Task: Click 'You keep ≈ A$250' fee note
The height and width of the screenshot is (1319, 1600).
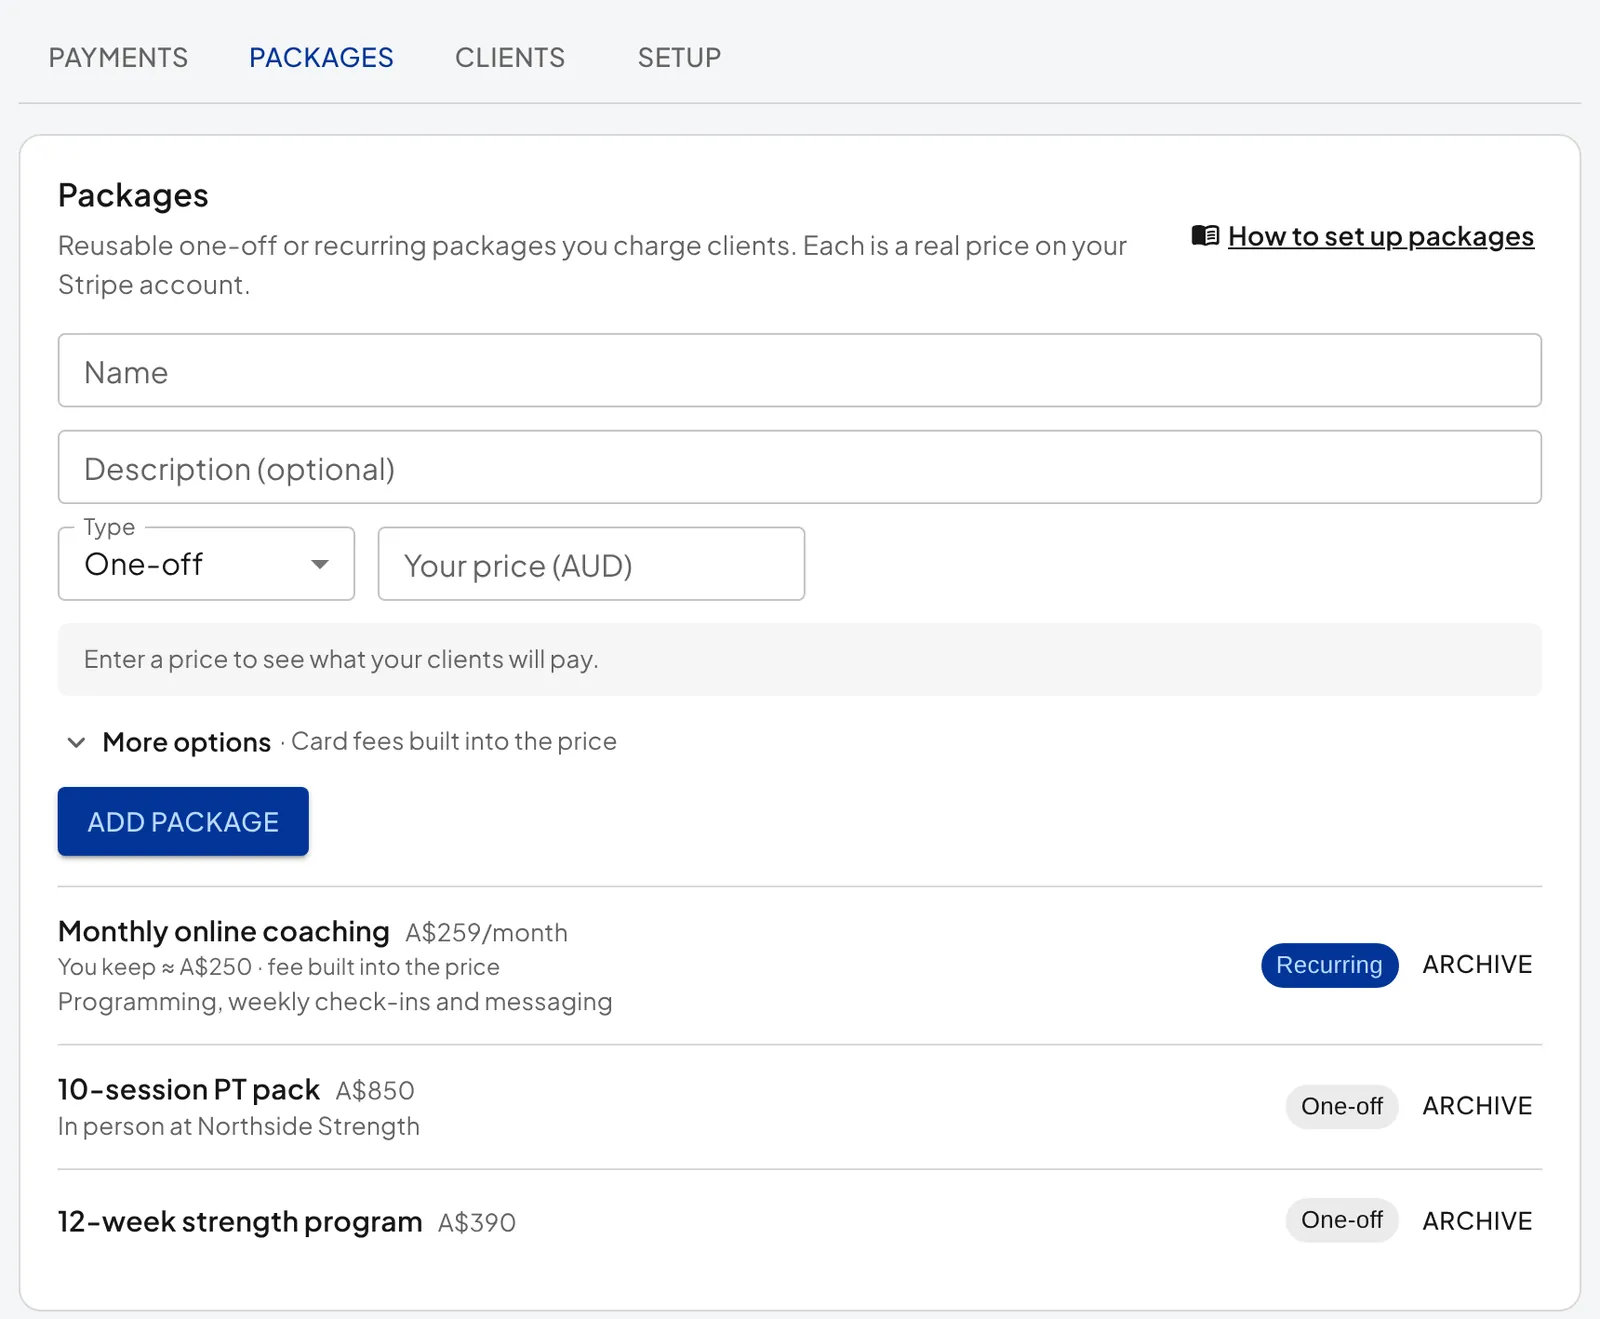Action: [x=279, y=967]
